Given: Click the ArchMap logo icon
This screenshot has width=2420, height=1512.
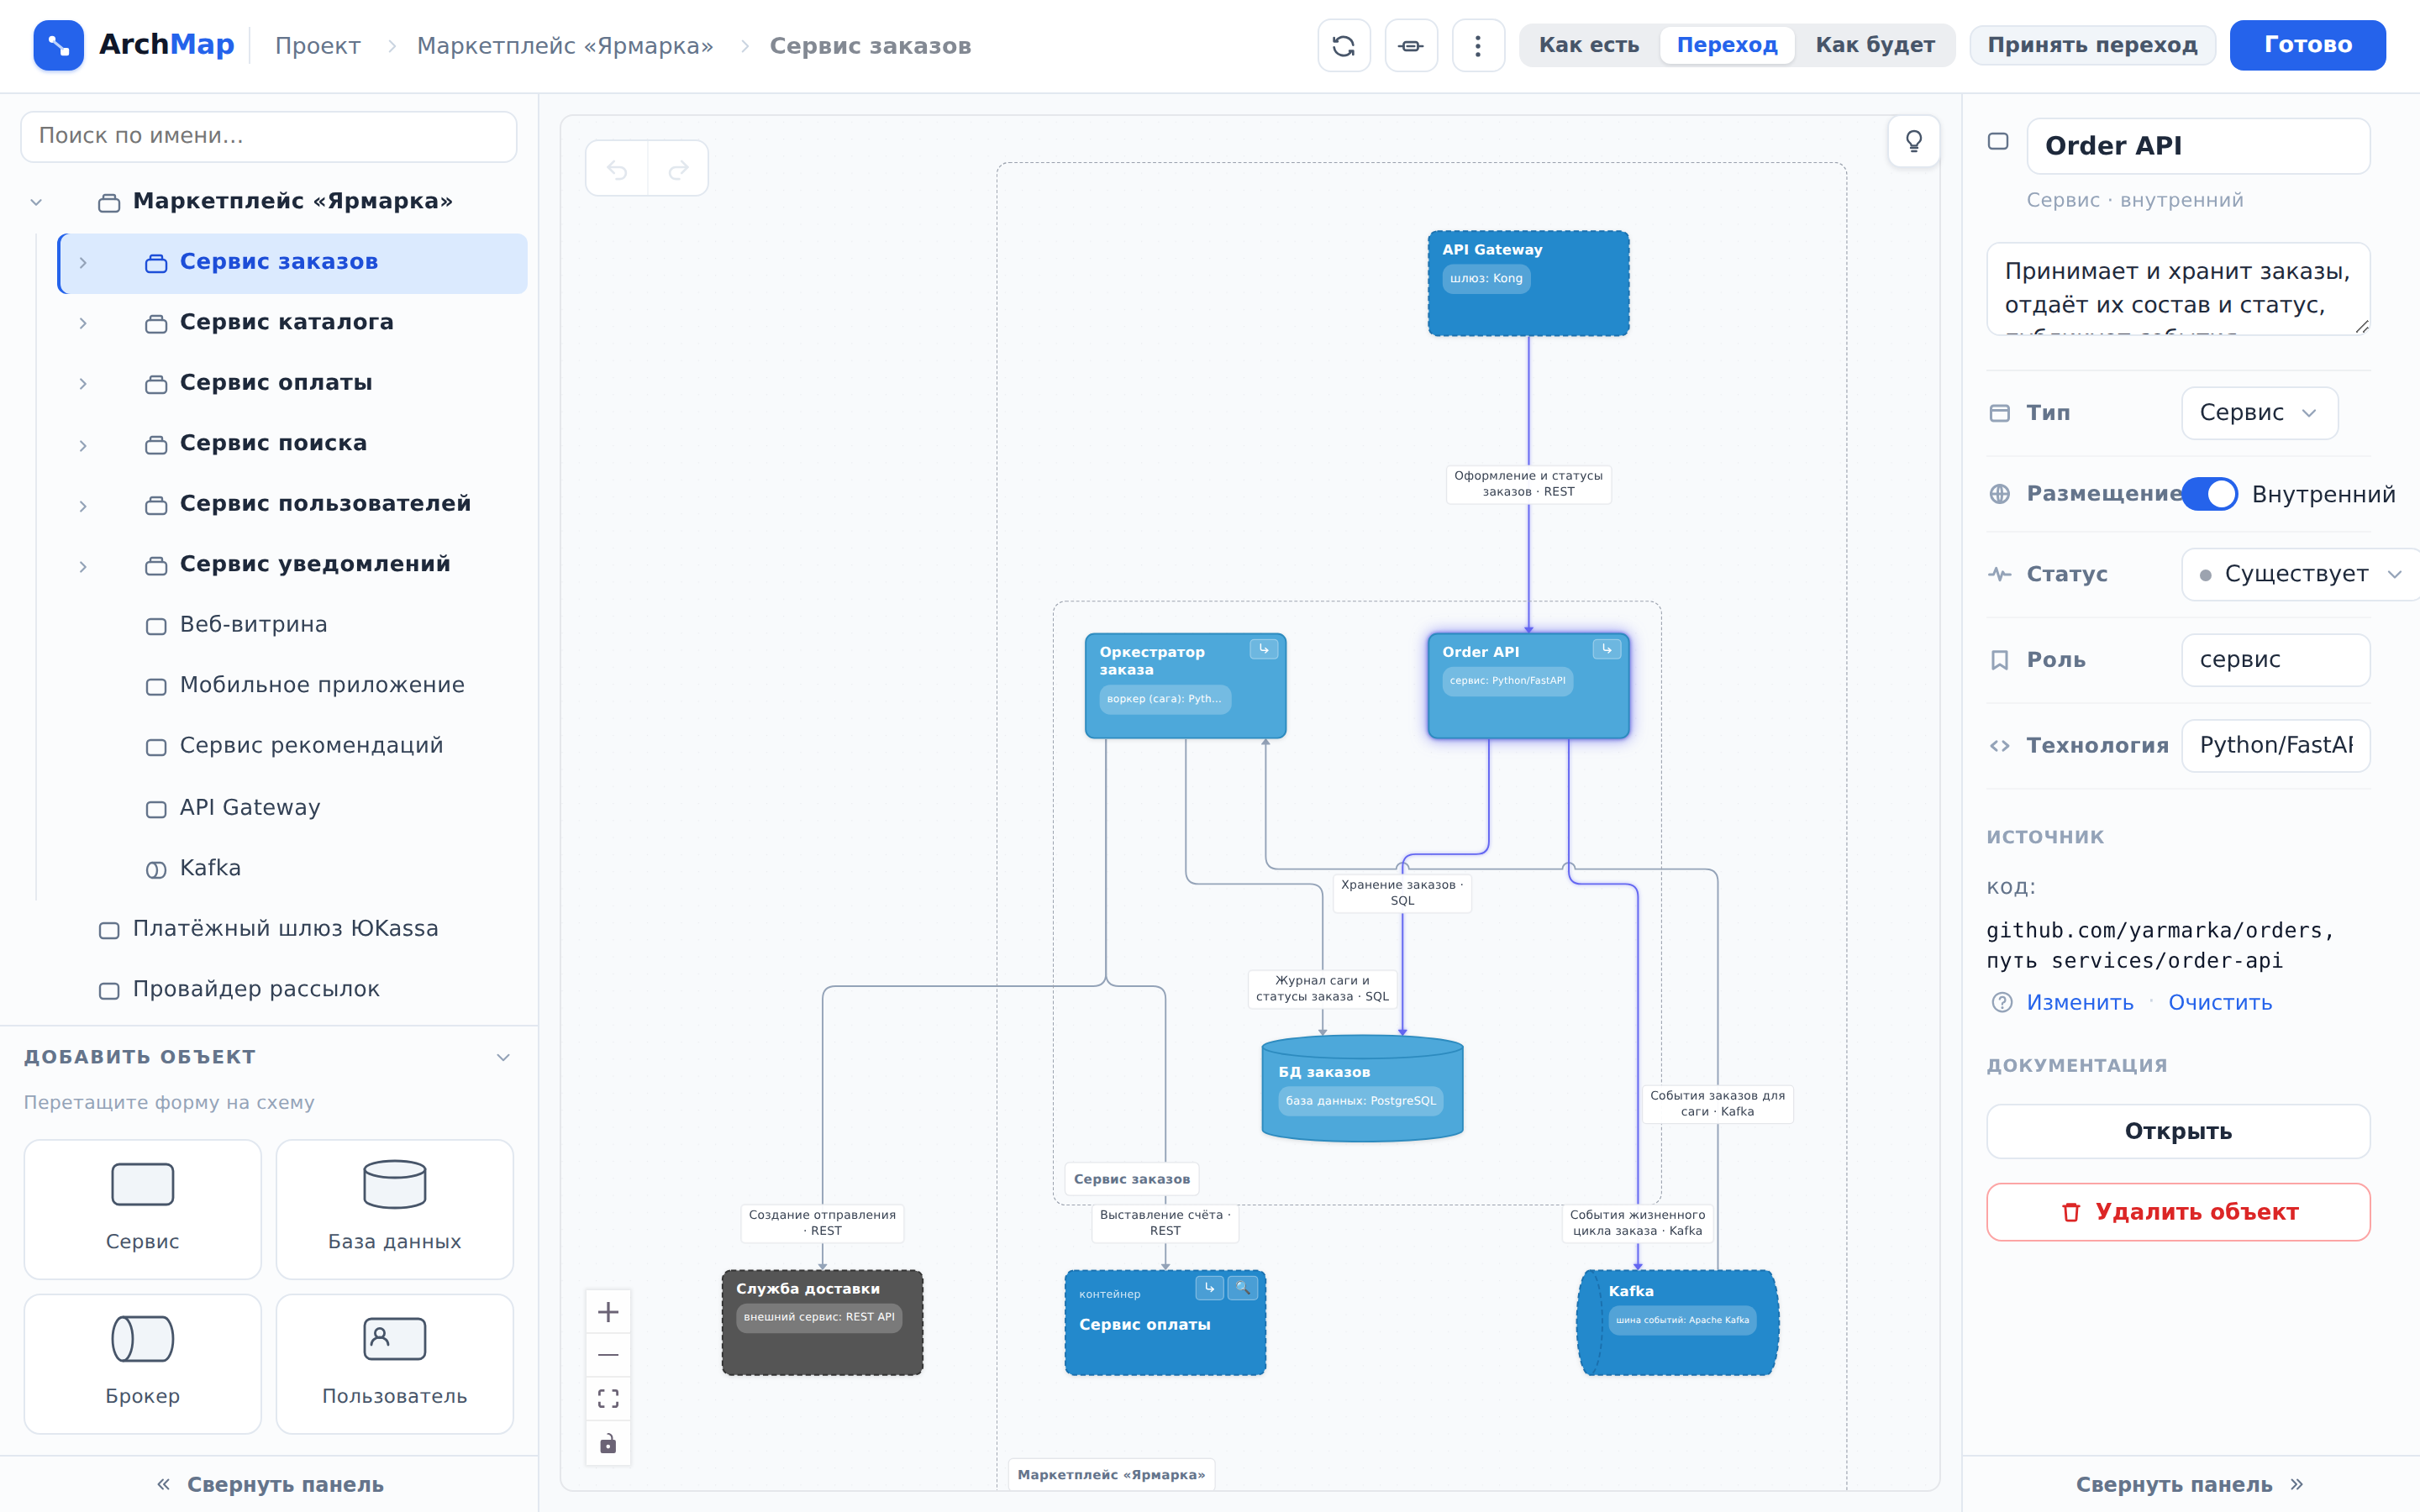Looking at the screenshot, I should (58, 45).
